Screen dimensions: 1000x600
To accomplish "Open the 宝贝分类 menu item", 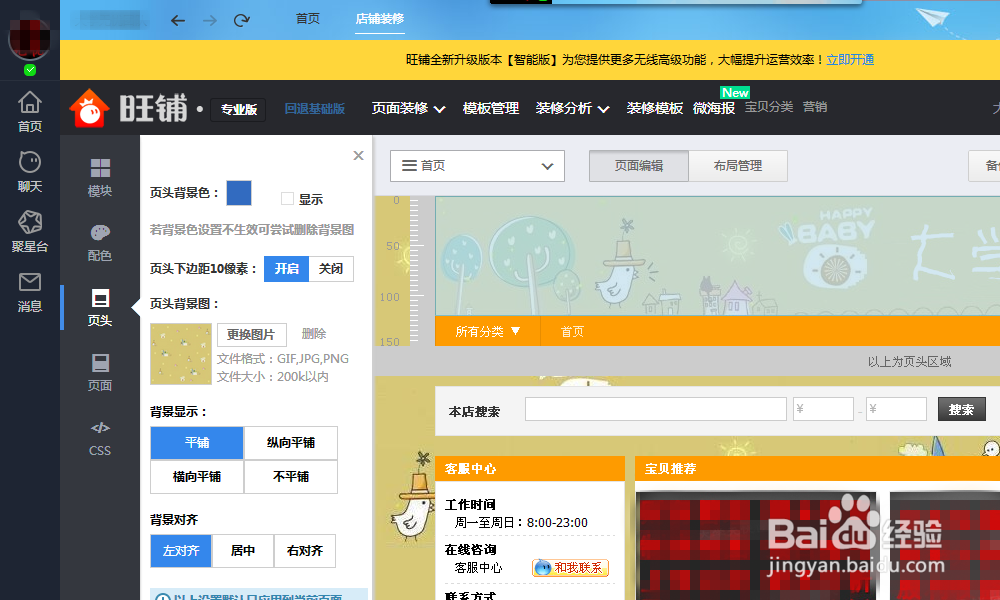I will (x=768, y=107).
